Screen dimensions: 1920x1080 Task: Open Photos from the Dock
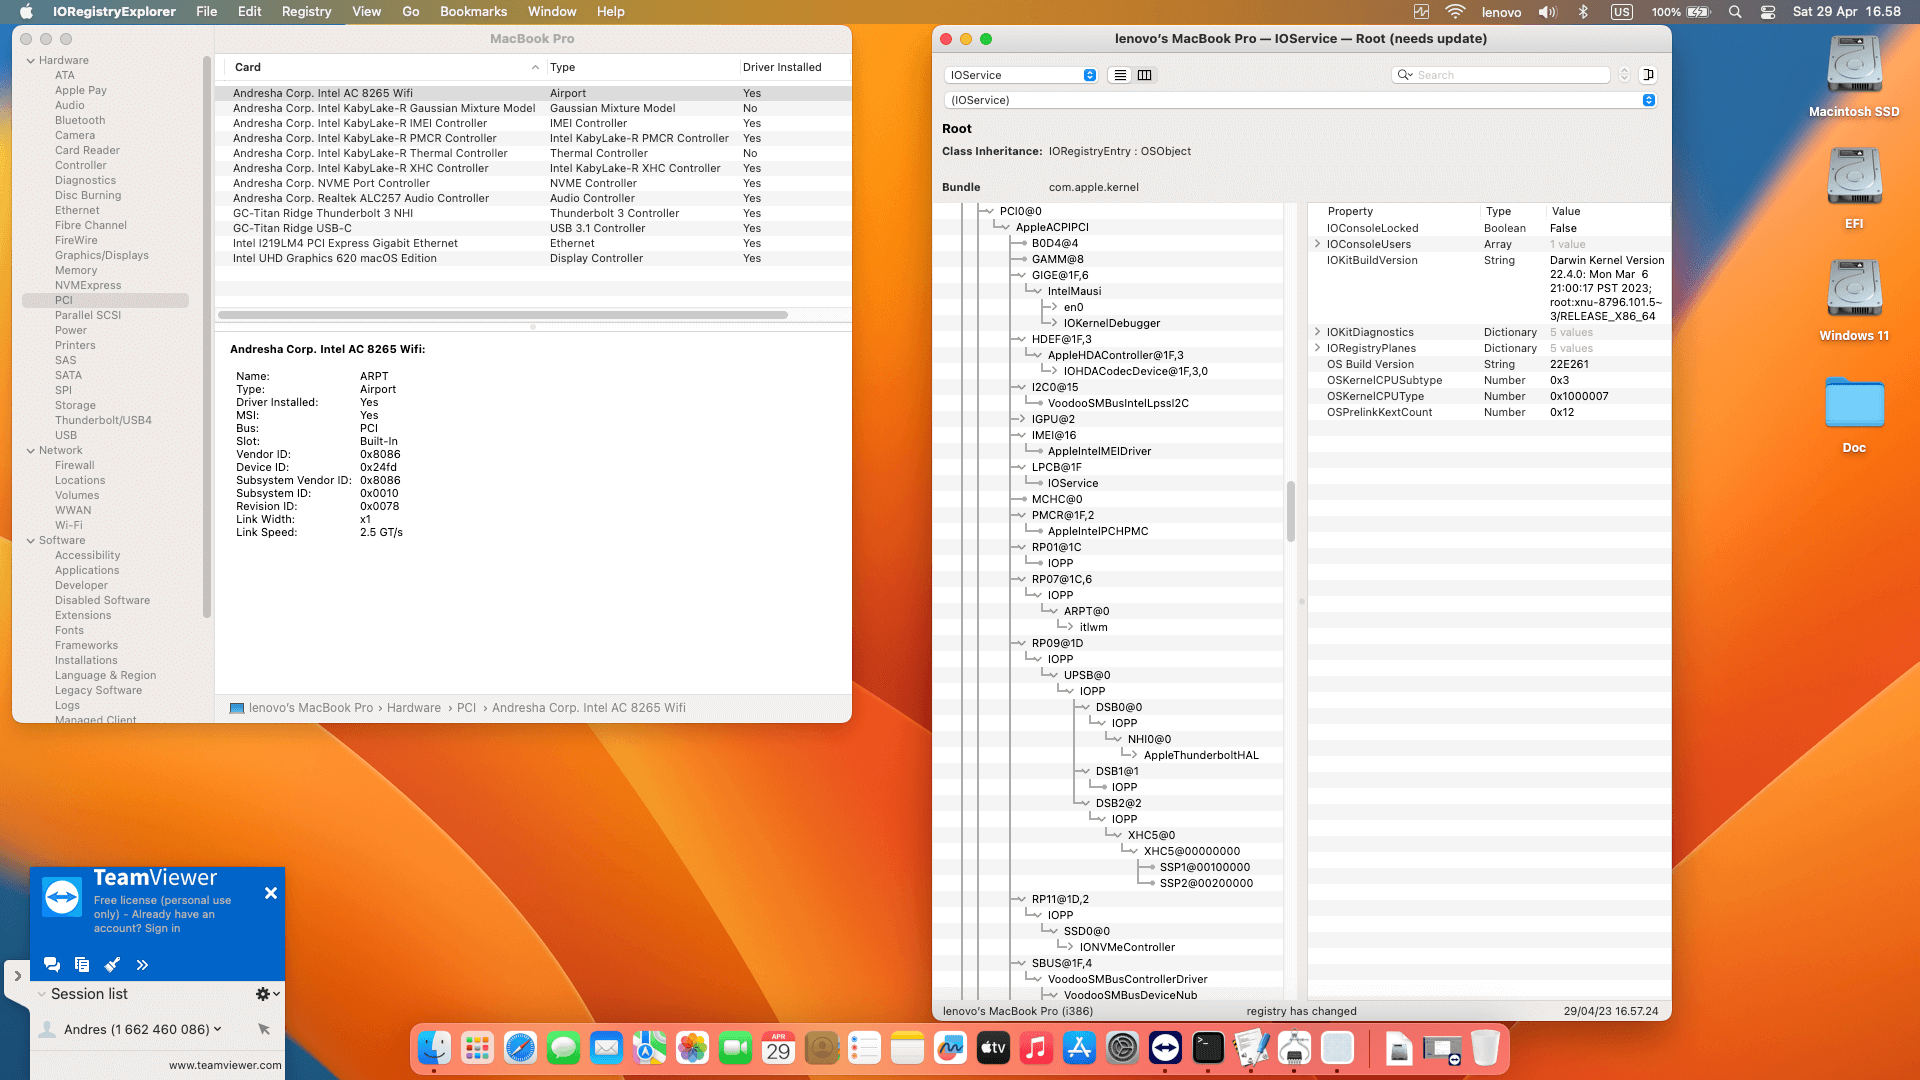[692, 1048]
